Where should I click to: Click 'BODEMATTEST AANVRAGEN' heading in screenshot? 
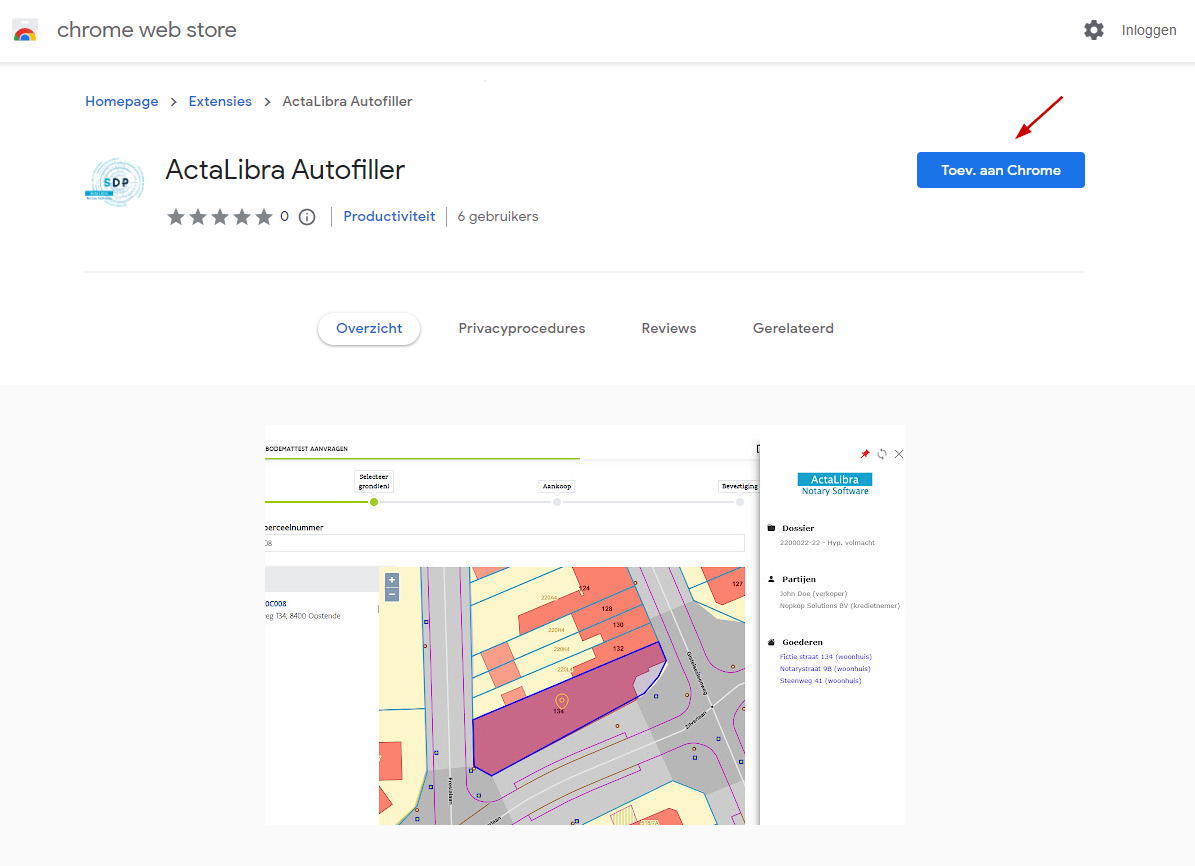[306, 449]
